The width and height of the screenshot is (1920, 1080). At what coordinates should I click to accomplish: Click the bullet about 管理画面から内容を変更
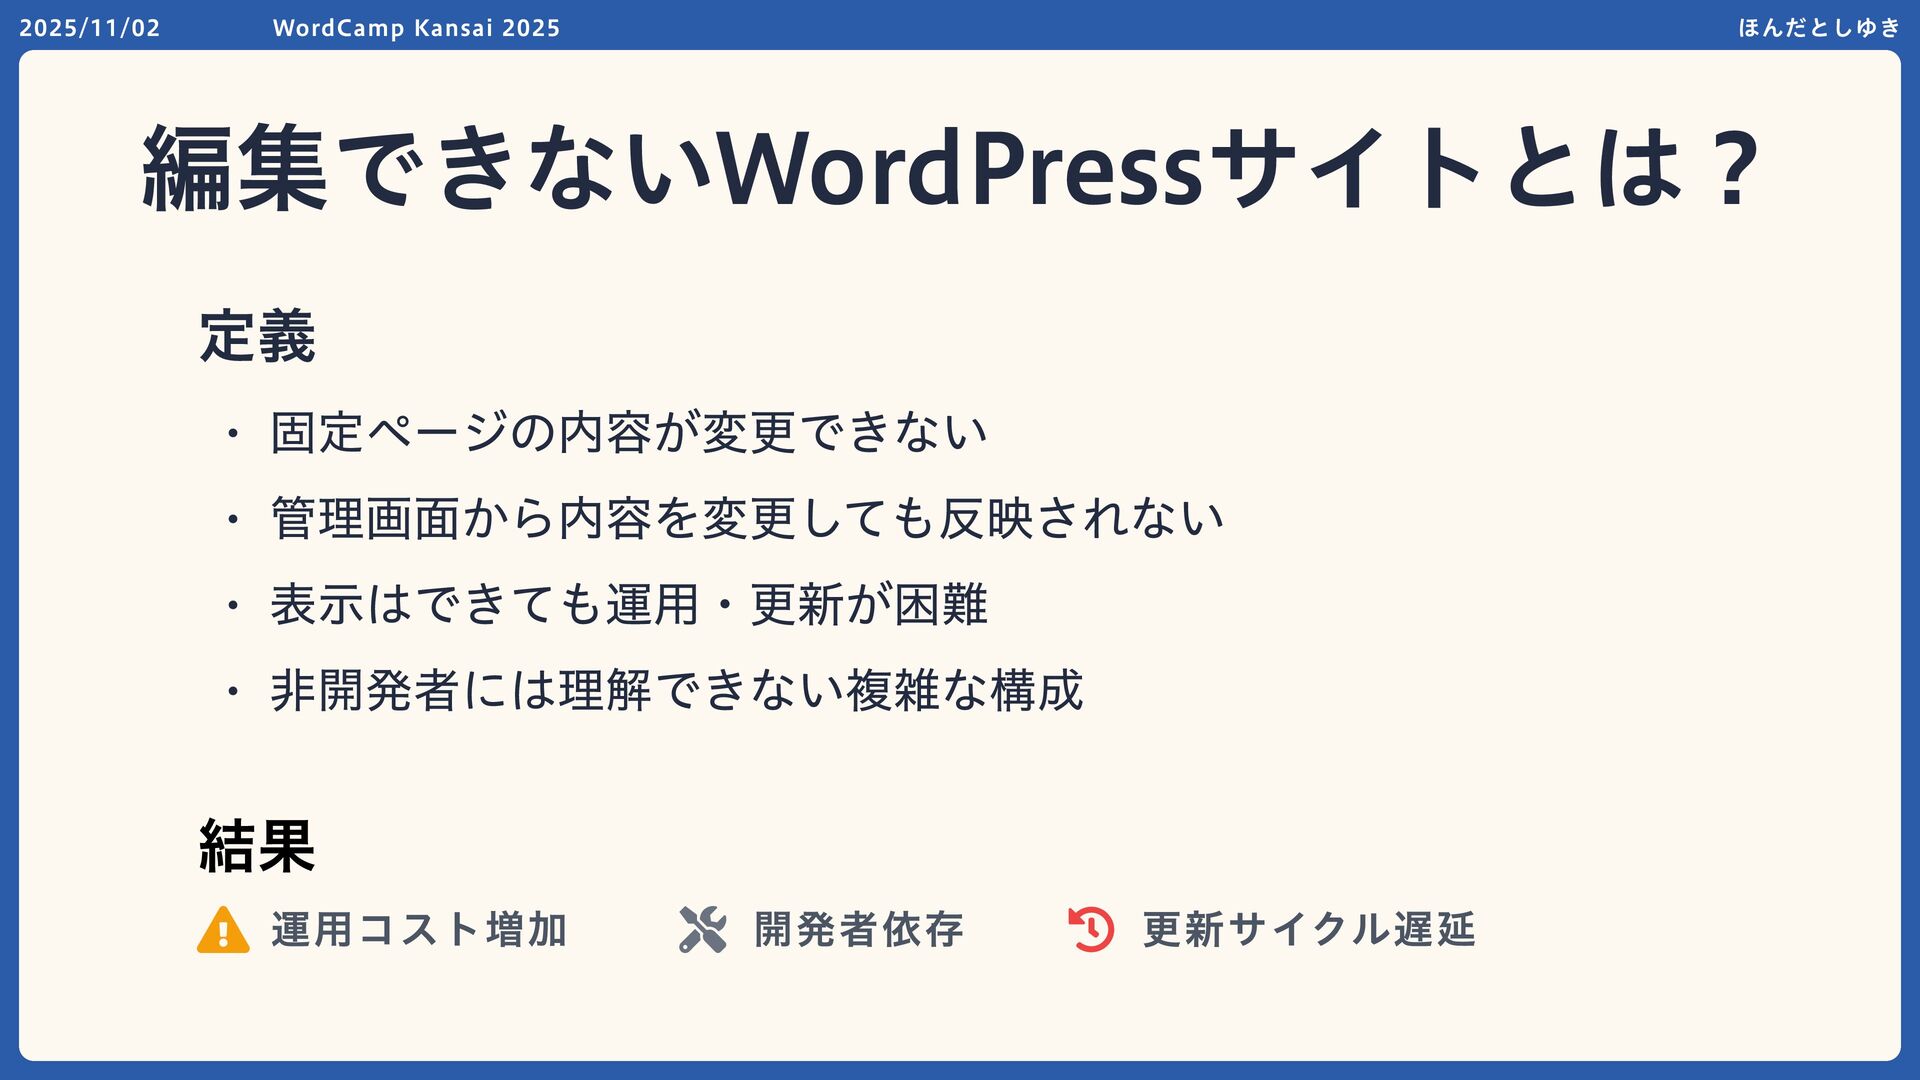tap(746, 519)
